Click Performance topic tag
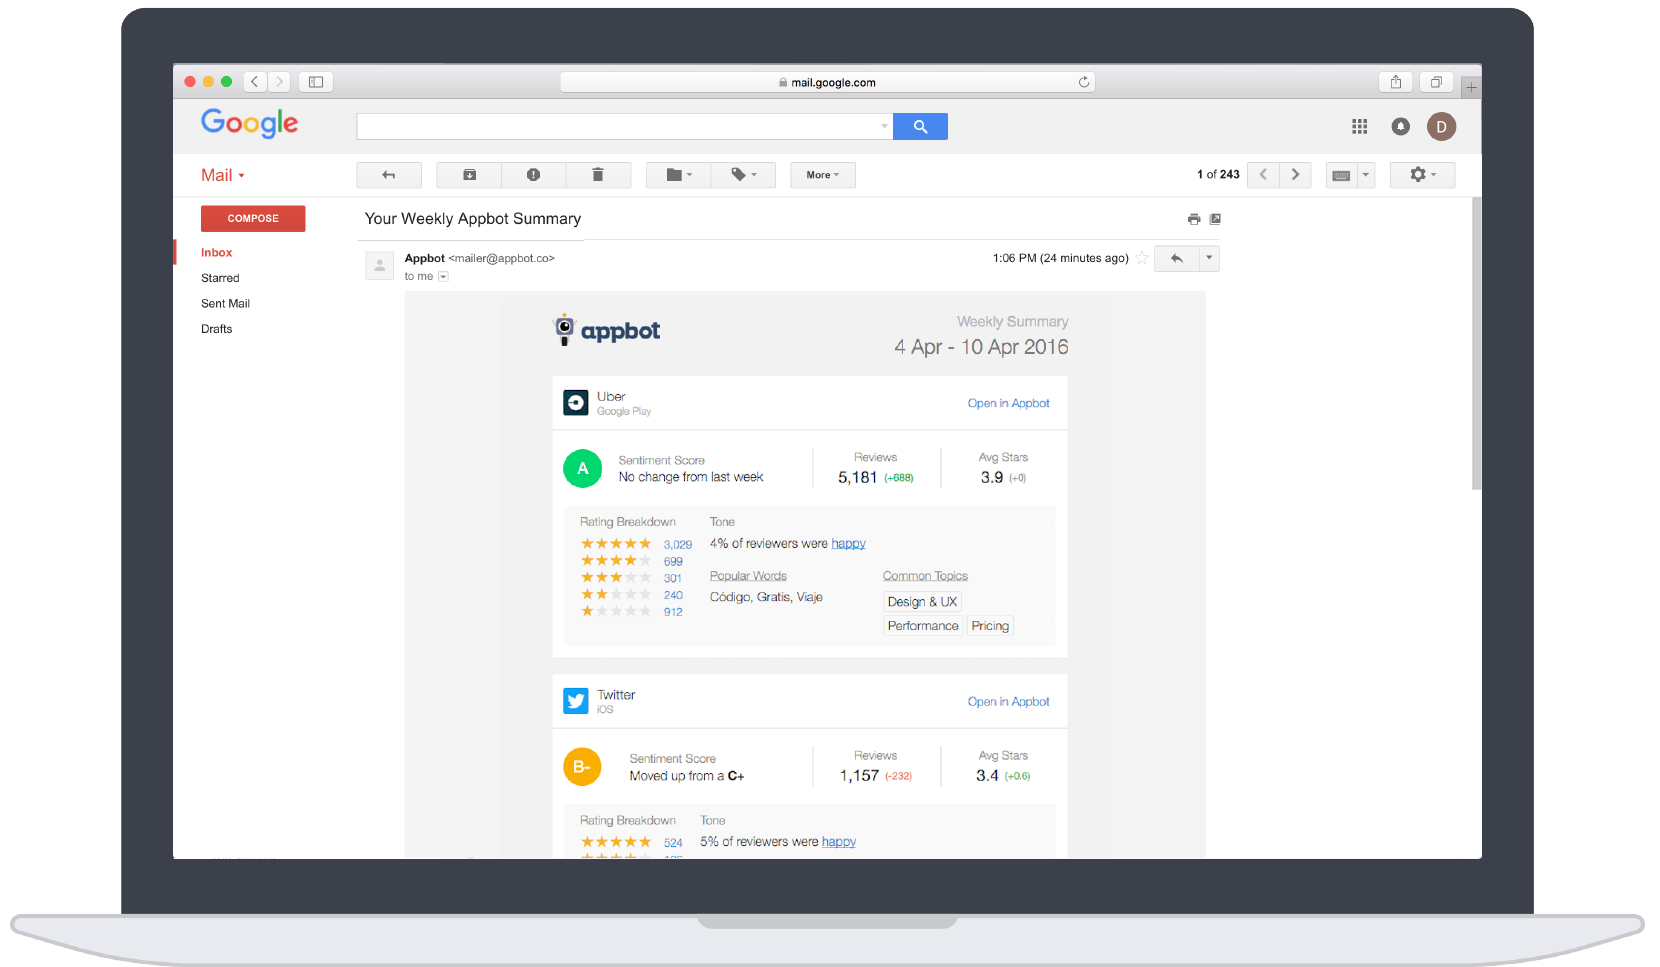This screenshot has width=1660, height=967. click(923, 626)
